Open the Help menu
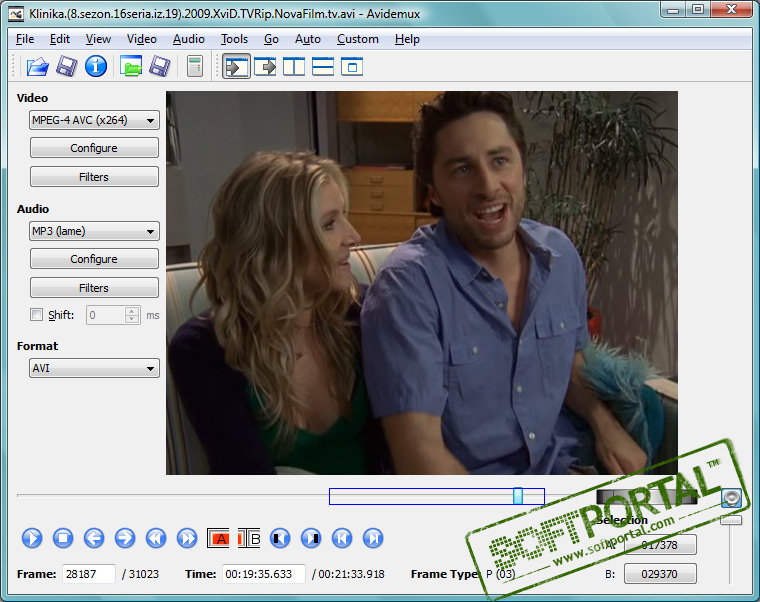The image size is (760, 602). click(x=407, y=39)
